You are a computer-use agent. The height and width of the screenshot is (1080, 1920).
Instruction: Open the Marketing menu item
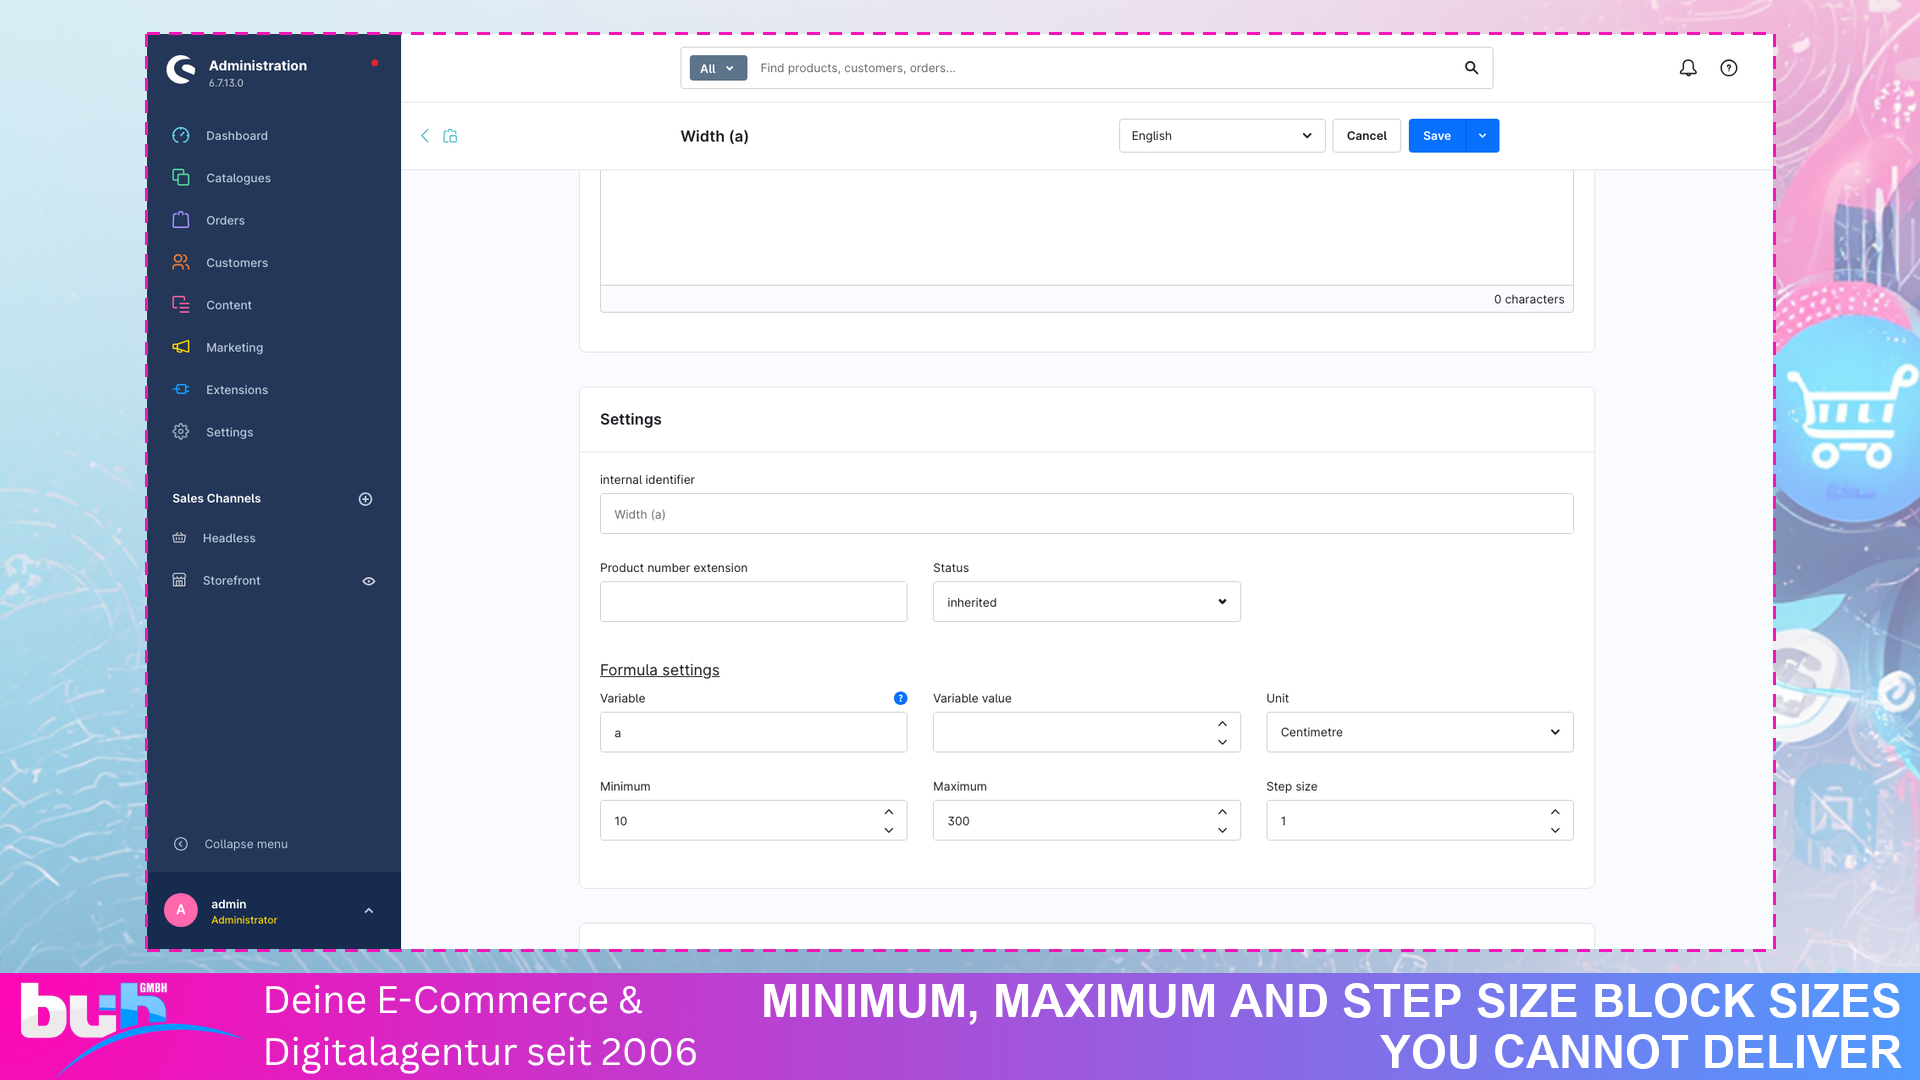pyautogui.click(x=234, y=348)
